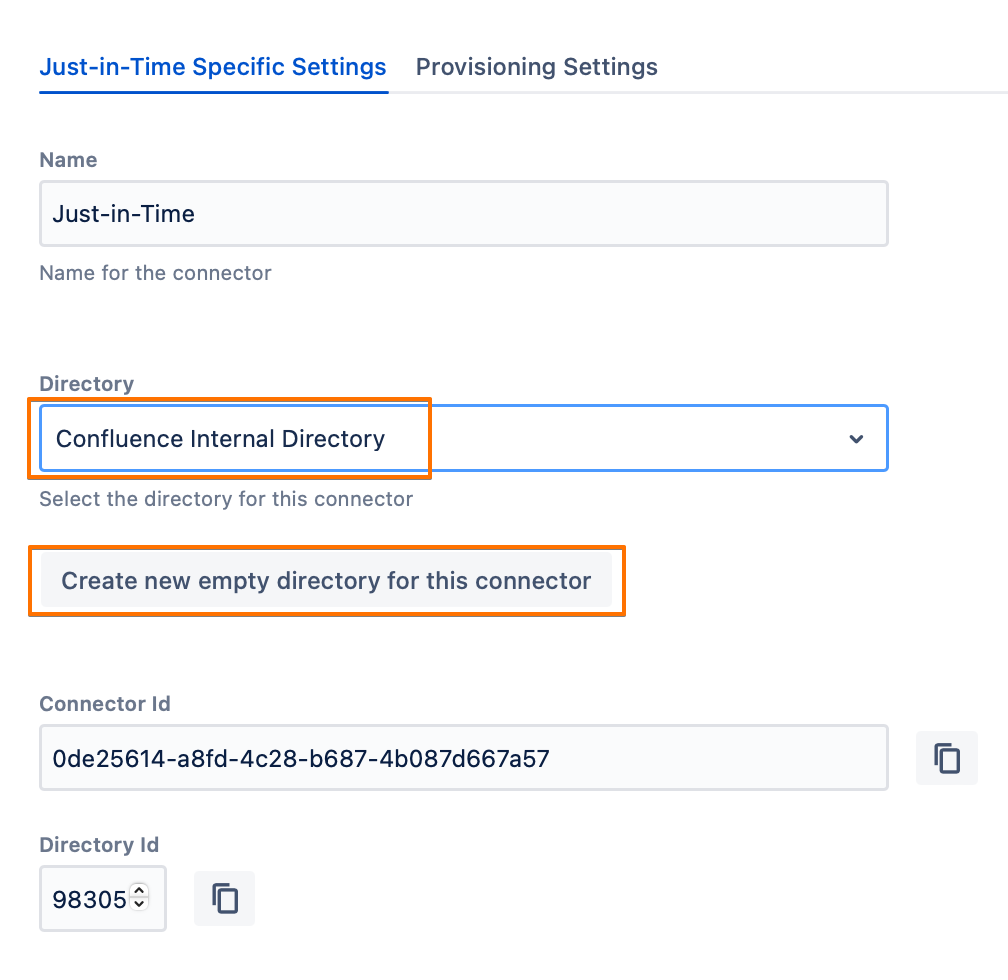
Task: Copy the Connector Id to clipboard
Action: pyautogui.click(x=946, y=758)
